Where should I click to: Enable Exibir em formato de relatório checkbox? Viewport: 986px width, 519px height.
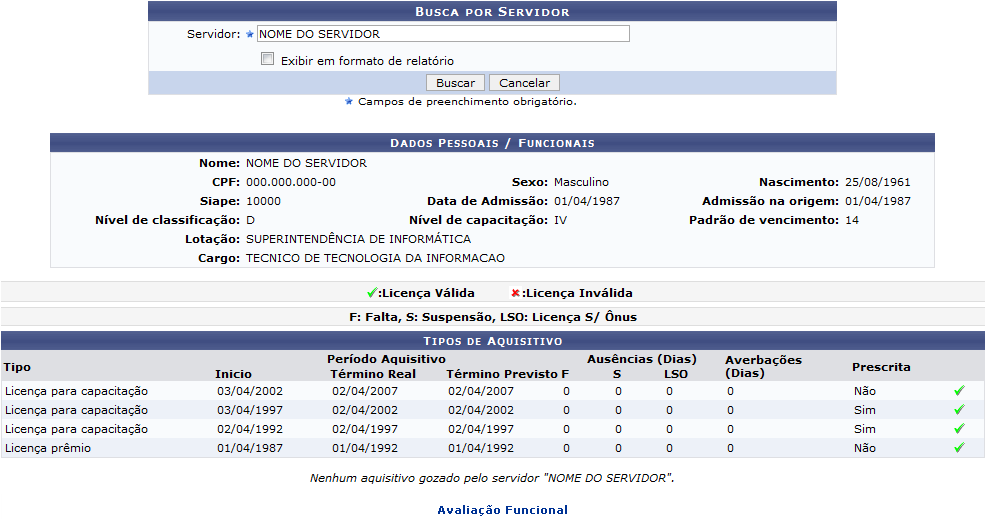click(x=267, y=59)
